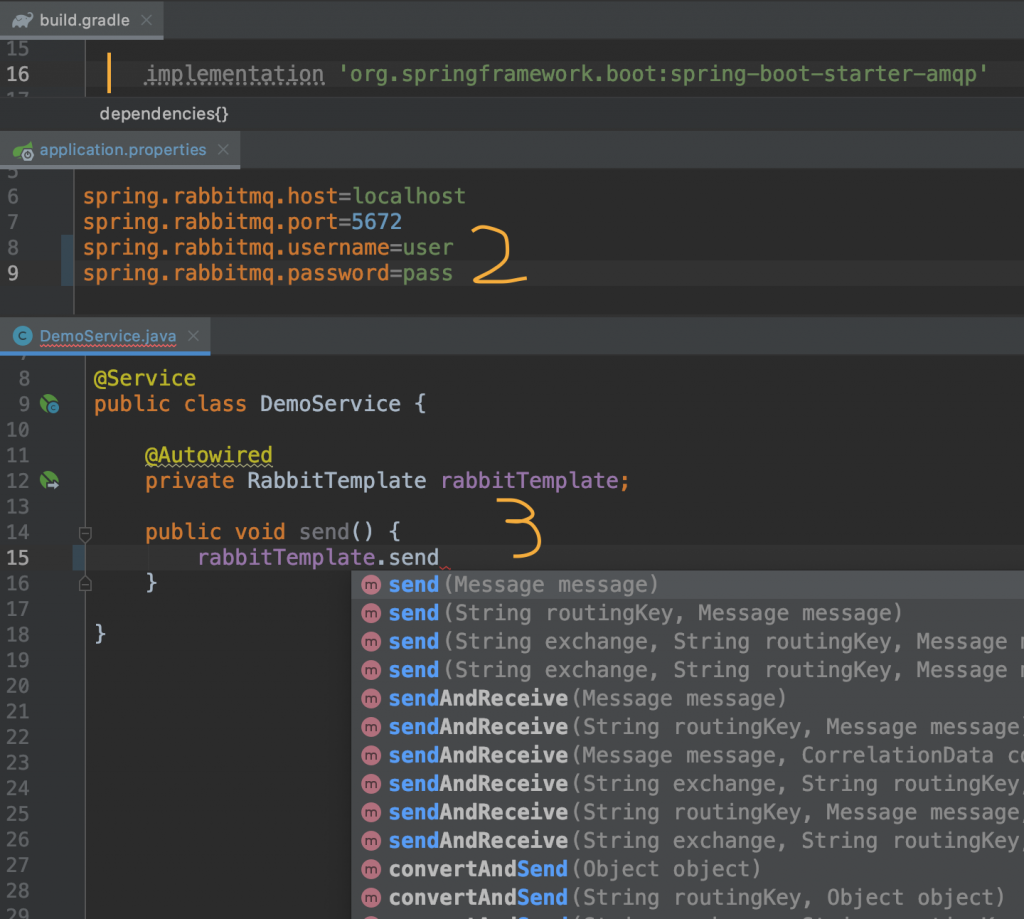
Task: Click method icon beside send(Message message)
Action: (x=371, y=585)
